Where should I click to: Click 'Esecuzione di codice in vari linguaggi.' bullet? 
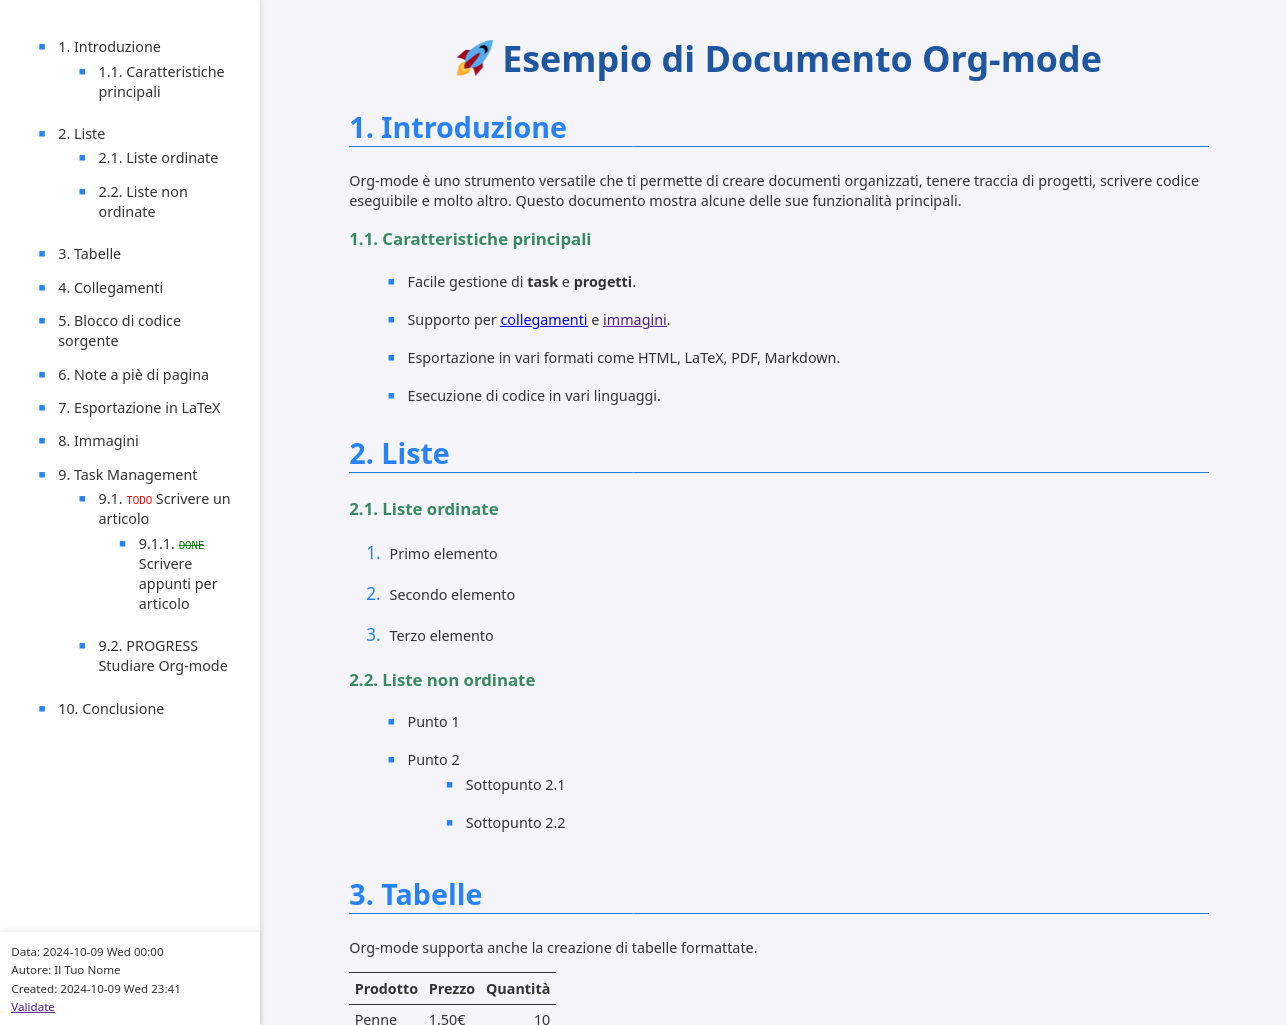[x=534, y=396]
